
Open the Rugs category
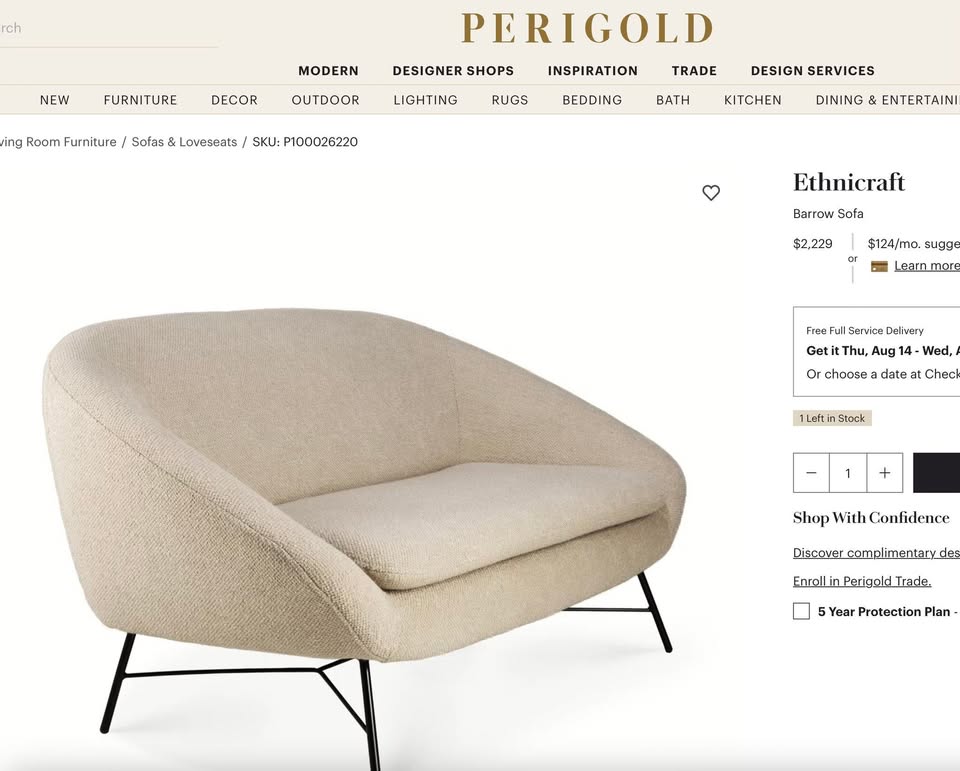tap(510, 100)
